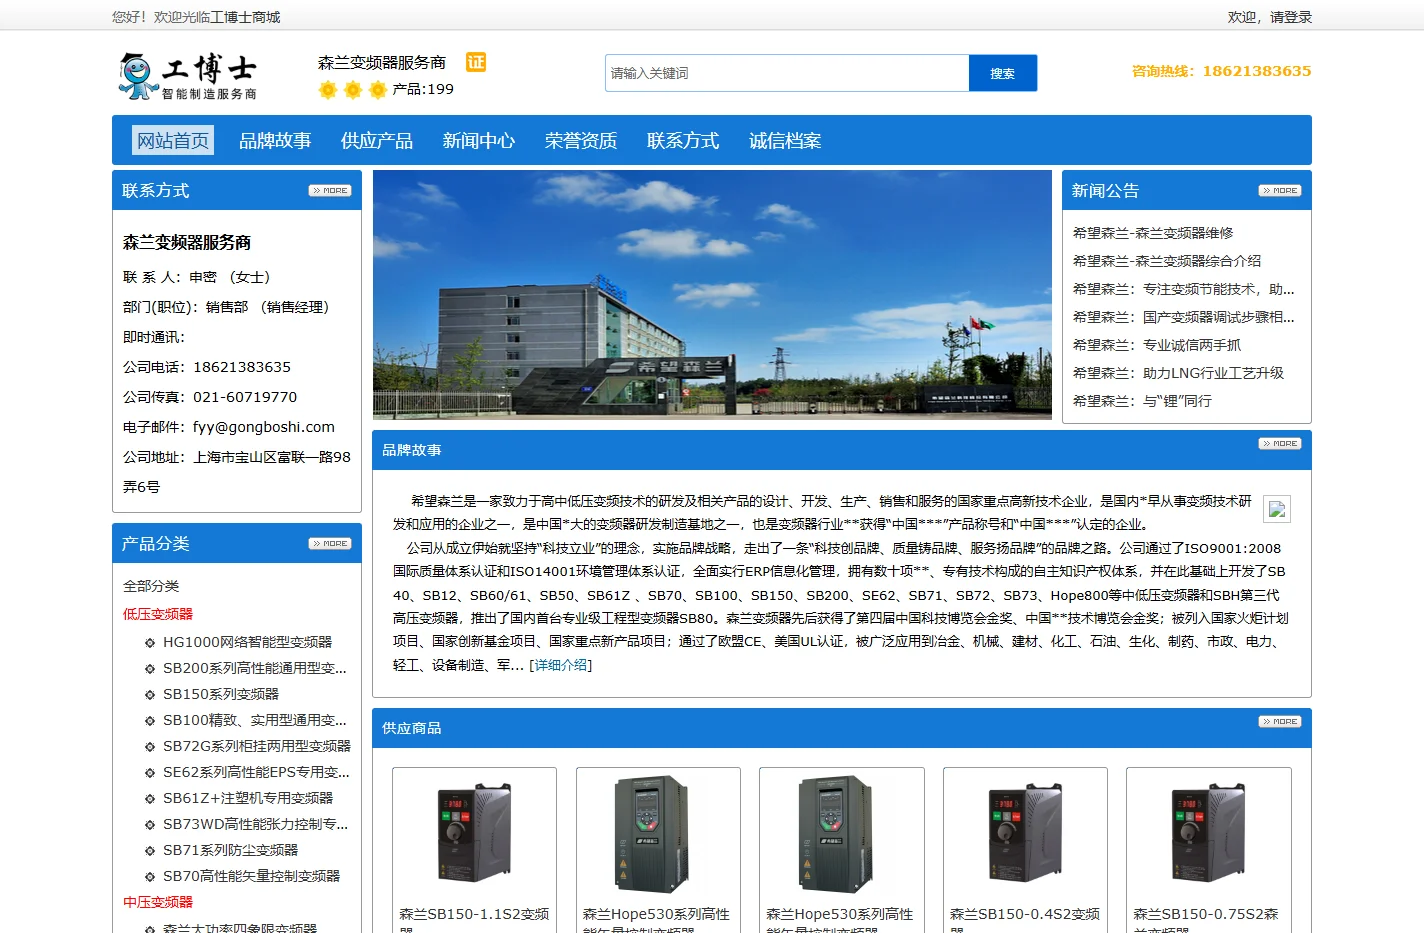Screen dimensions: 1424x933
Task: Open SB150-1.1S2 product thumbnail
Action: (x=474, y=834)
